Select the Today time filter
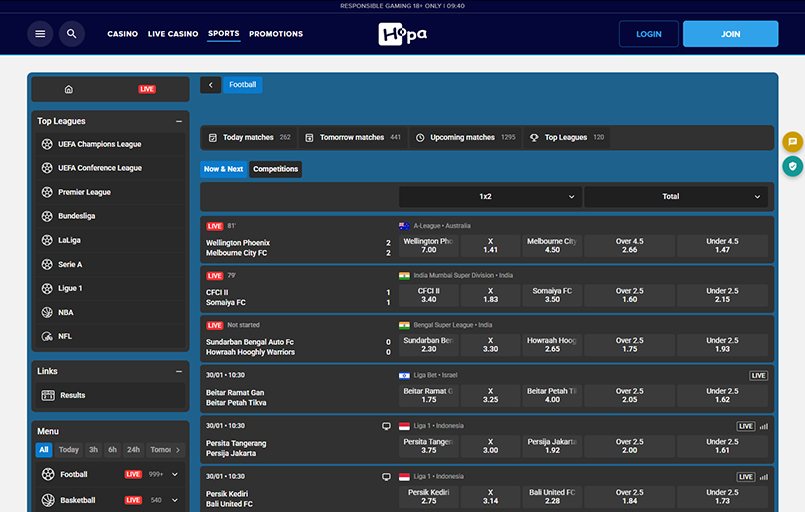Viewport: 805px width, 512px height. [x=69, y=450]
